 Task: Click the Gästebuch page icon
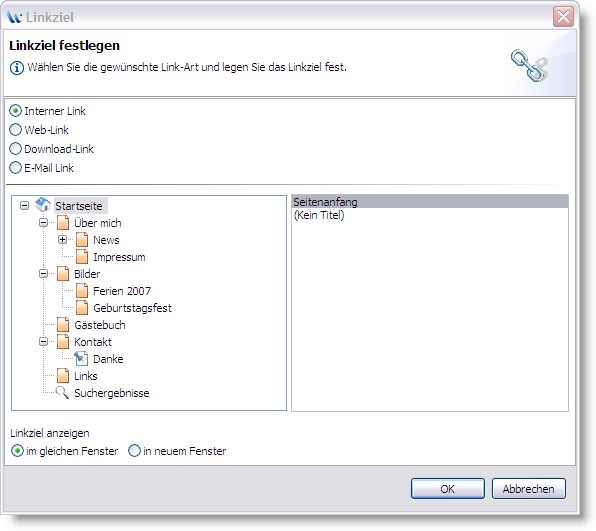(x=63, y=325)
